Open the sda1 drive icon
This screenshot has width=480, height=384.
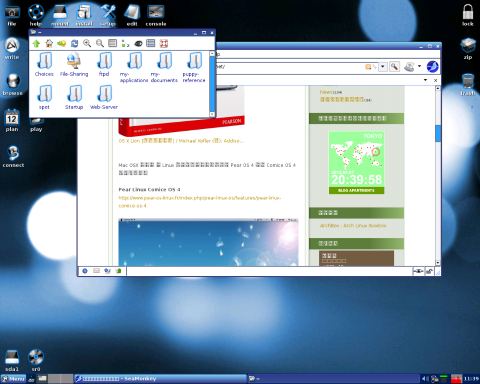click(x=12, y=361)
